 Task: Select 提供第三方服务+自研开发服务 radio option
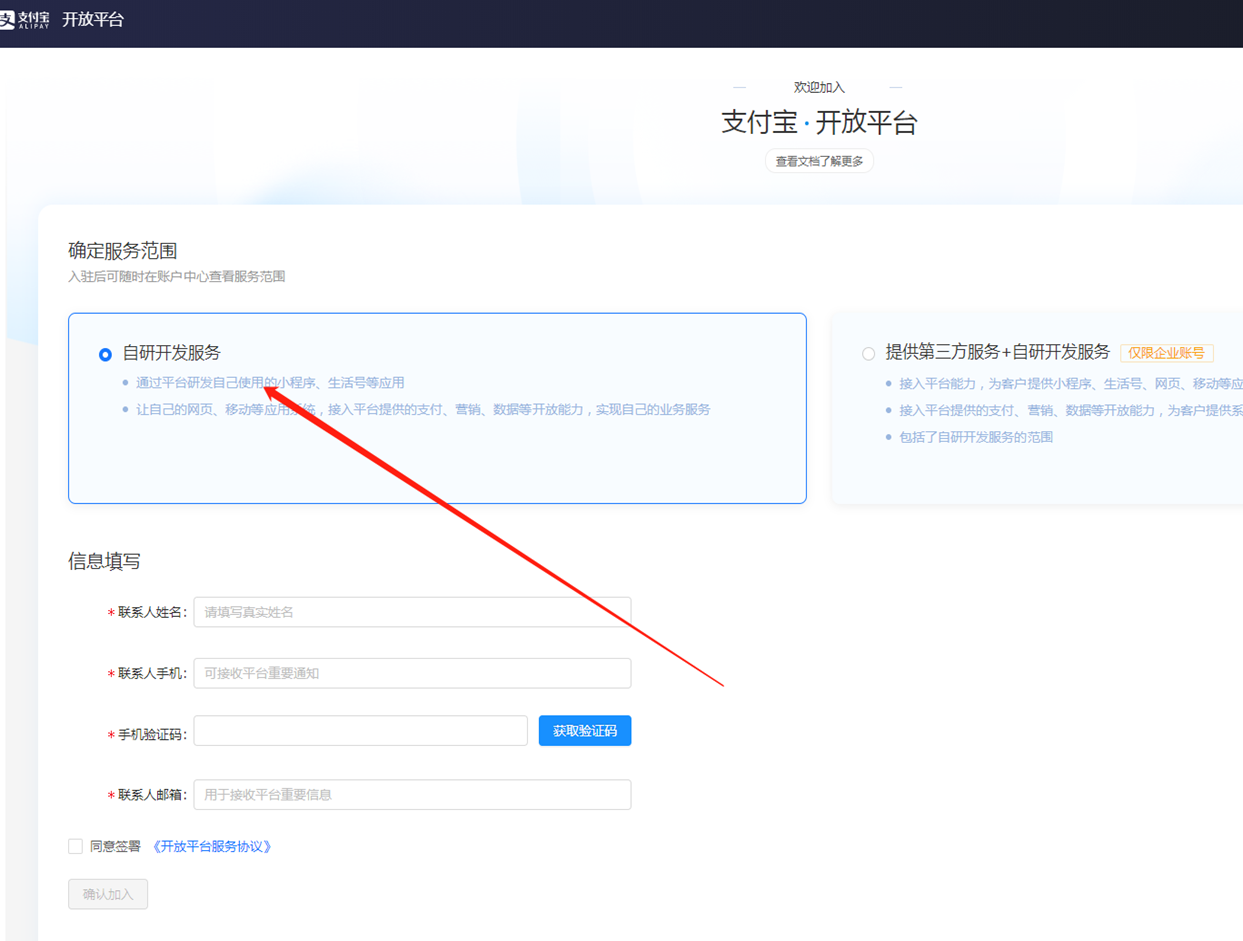[x=868, y=354]
